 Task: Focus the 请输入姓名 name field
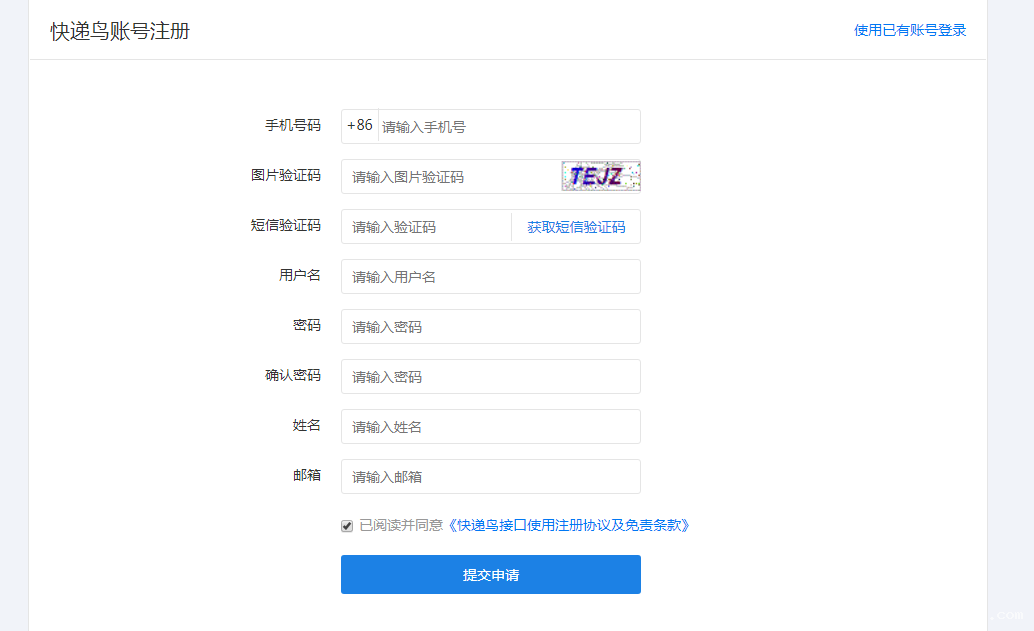click(x=491, y=427)
